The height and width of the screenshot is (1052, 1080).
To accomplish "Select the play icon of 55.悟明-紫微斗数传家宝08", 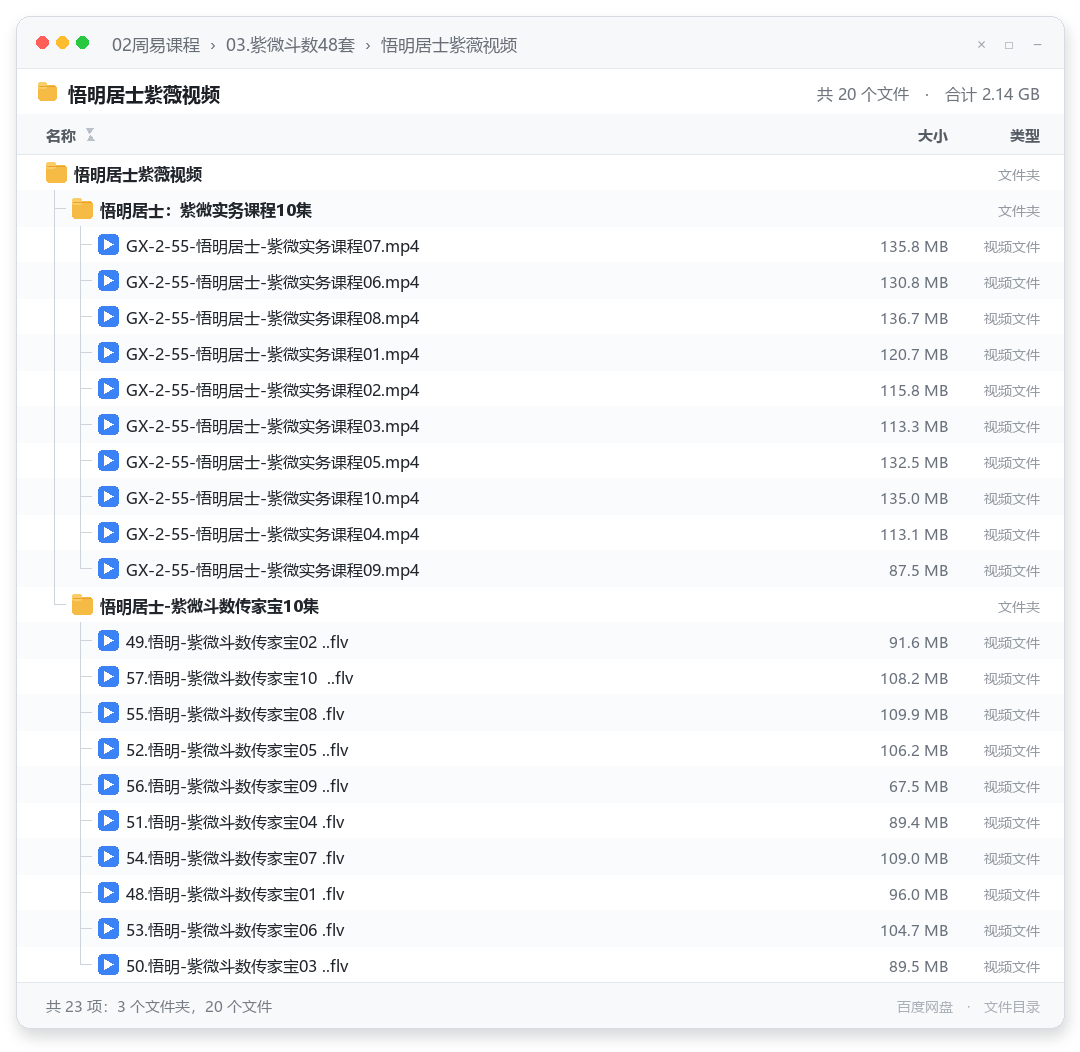I will point(108,713).
